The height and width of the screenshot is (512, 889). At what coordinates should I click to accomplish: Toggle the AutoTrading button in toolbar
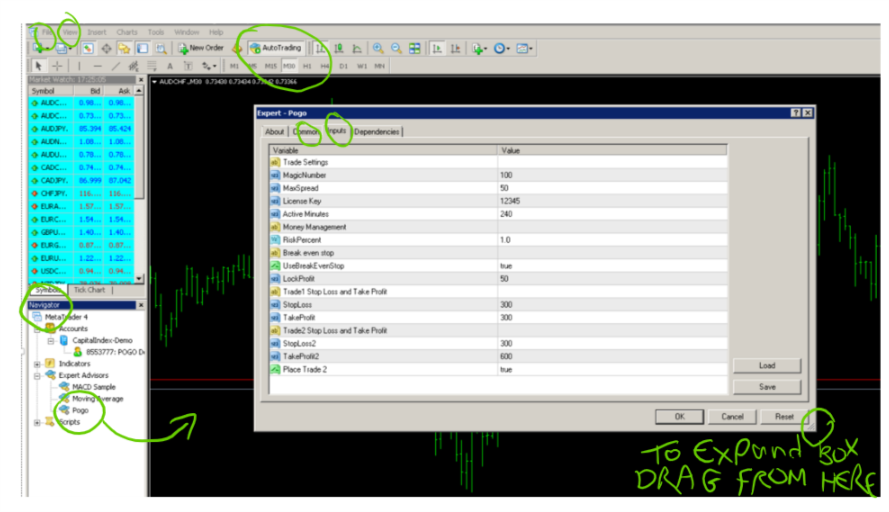[276, 48]
